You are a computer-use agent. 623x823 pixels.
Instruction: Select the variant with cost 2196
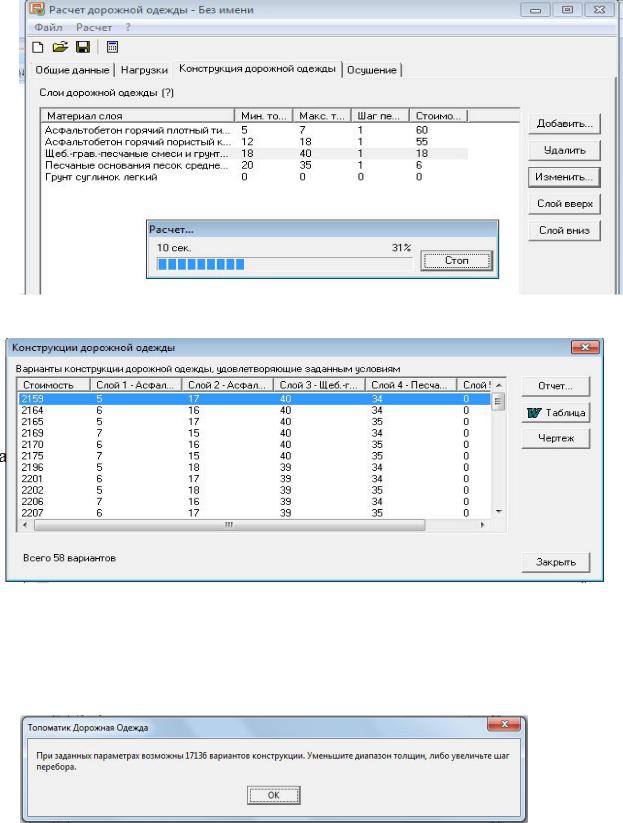(x=255, y=467)
